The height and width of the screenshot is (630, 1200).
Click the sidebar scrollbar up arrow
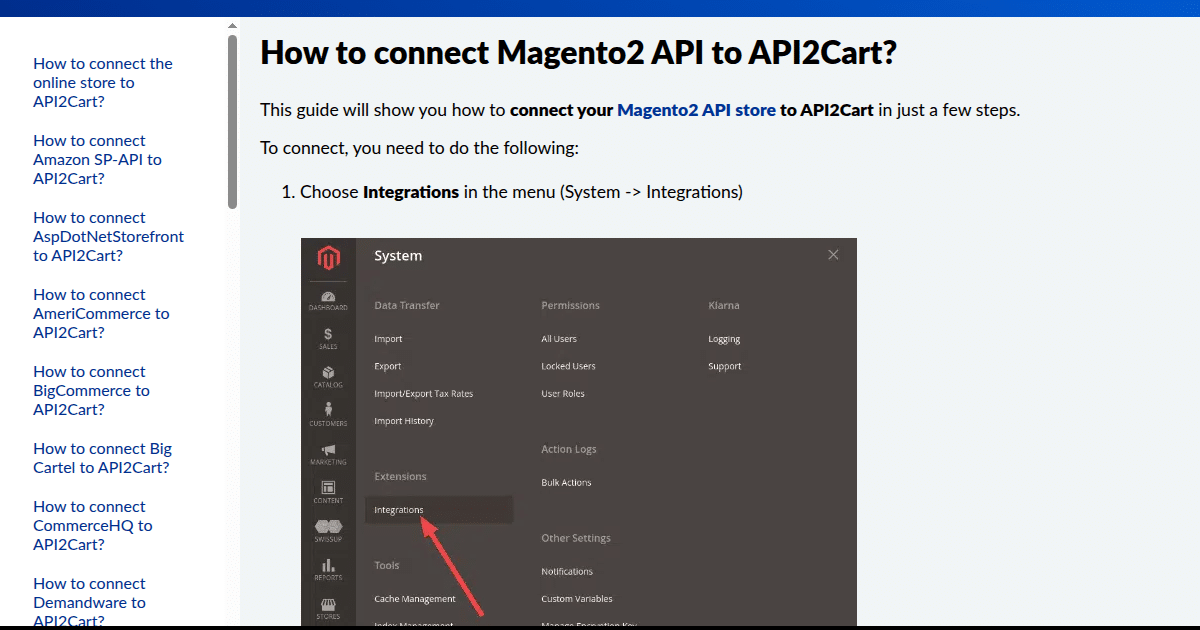232,26
